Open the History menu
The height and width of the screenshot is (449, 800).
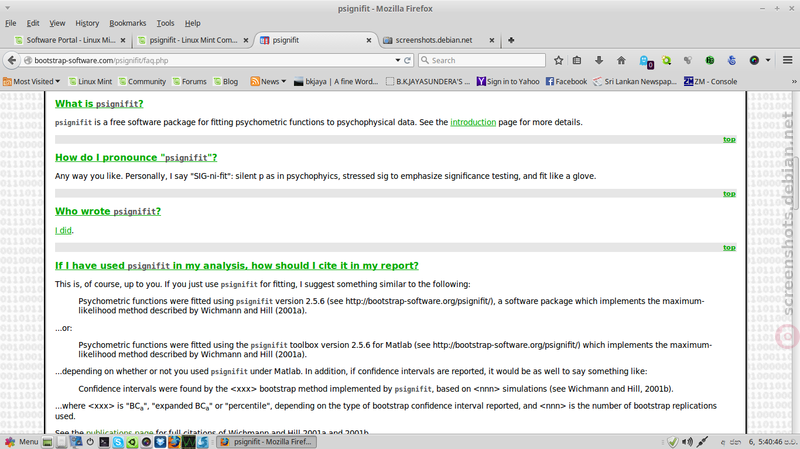coord(87,23)
